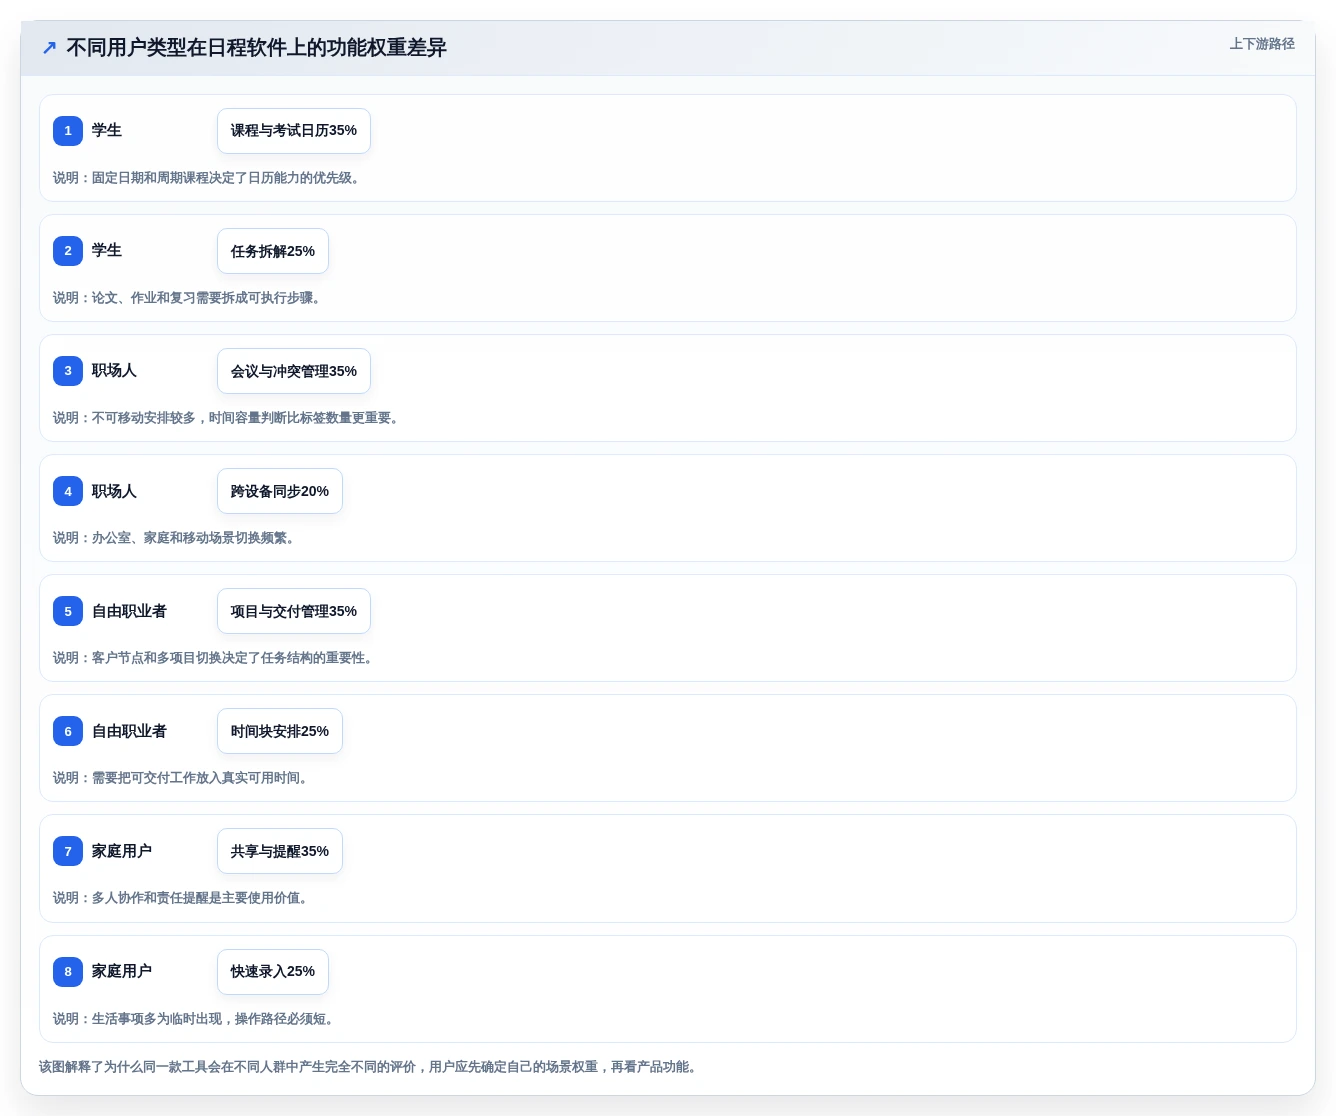
Task: Click the arrow icon beside the title
Action: point(49,48)
